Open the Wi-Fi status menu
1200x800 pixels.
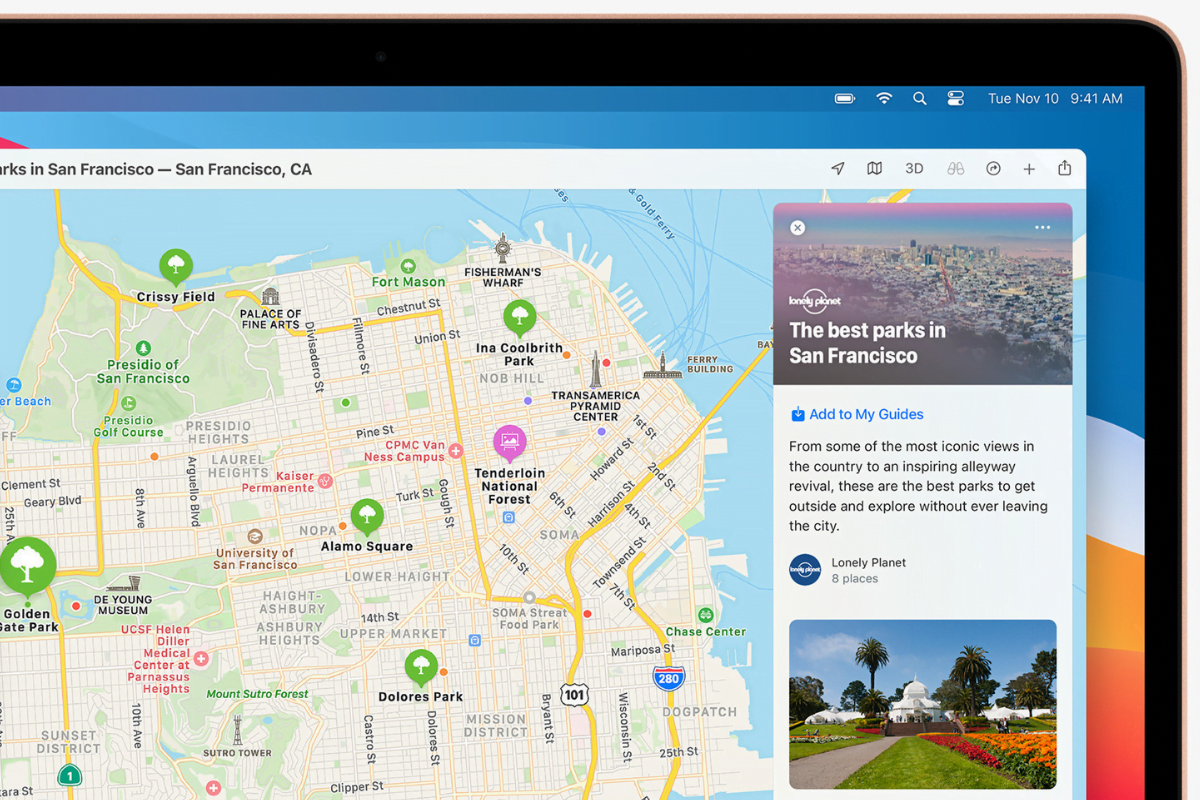point(884,98)
